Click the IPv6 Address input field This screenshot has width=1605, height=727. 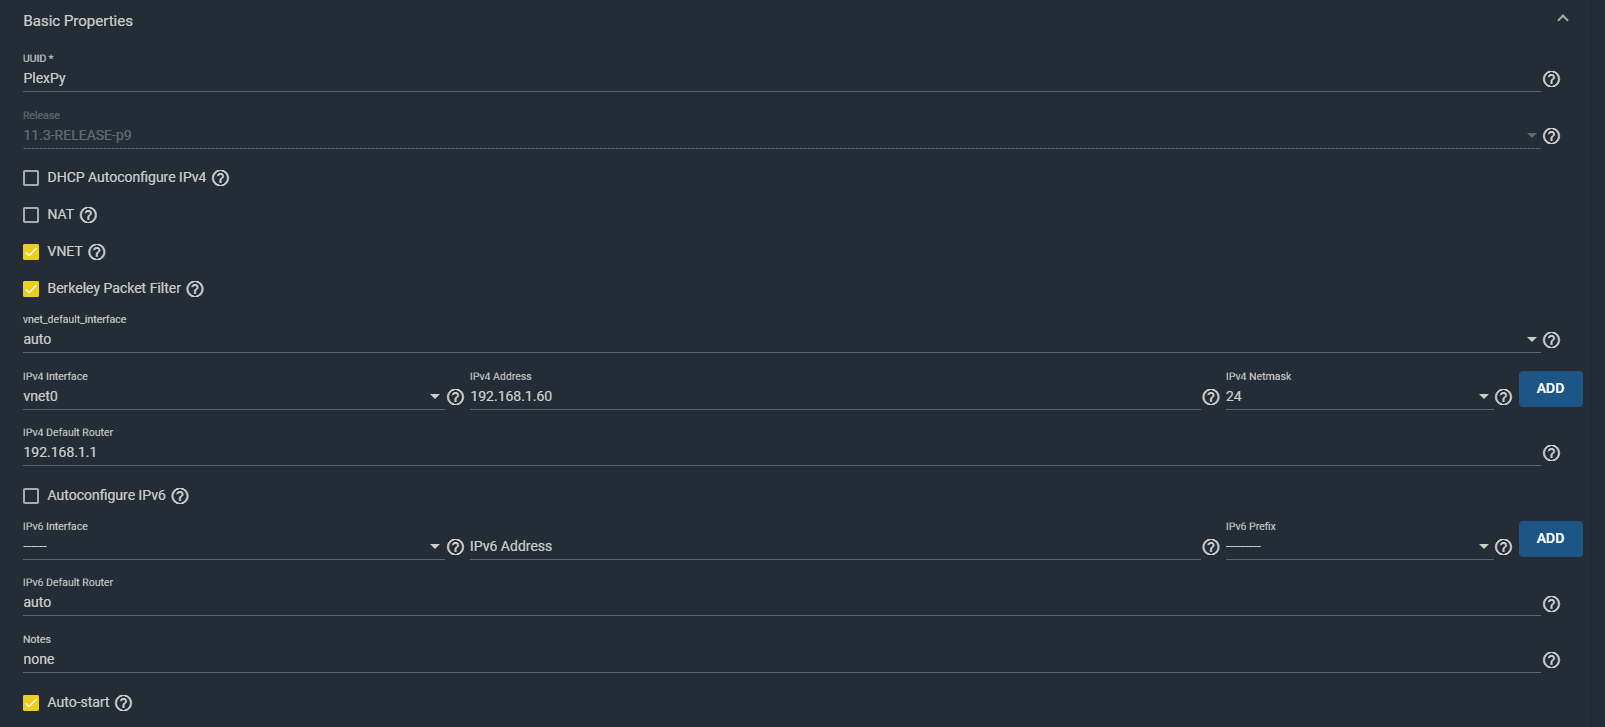[x=835, y=547]
